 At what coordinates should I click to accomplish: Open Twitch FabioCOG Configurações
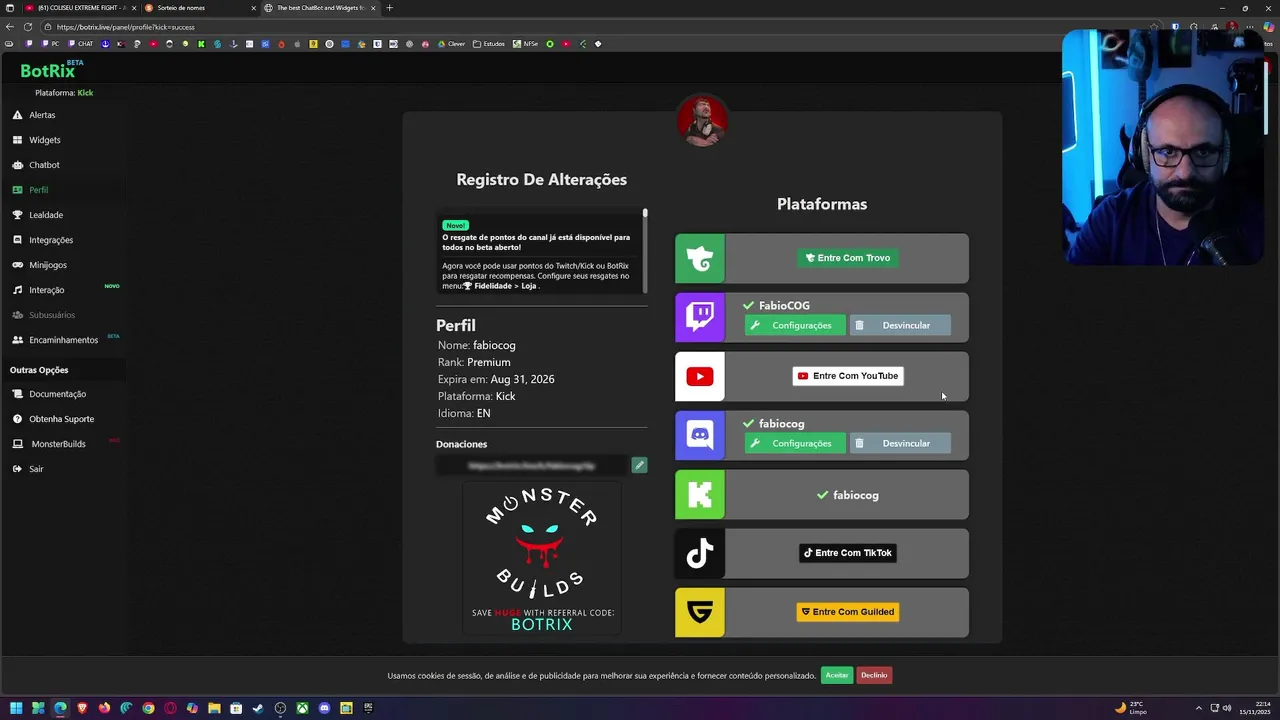[x=795, y=326]
